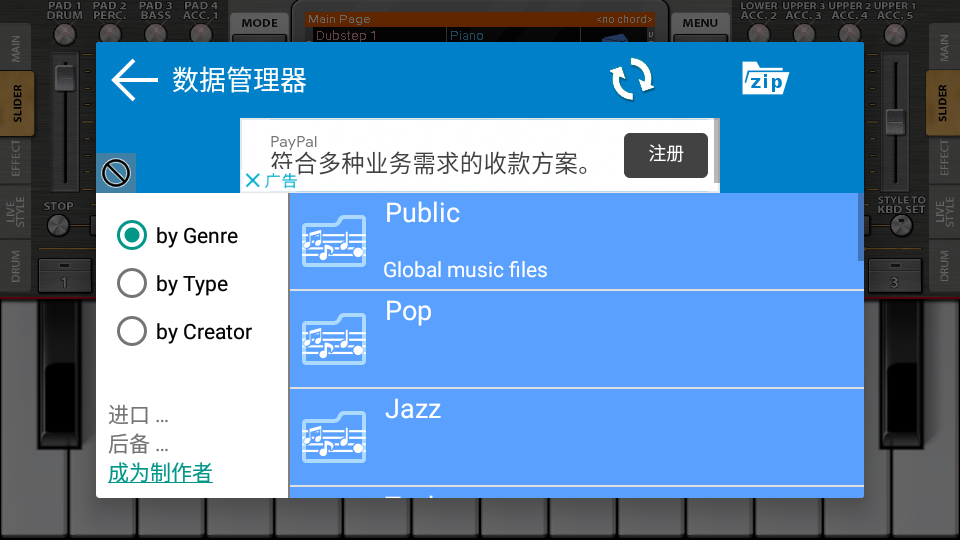The image size is (960, 540).
Task: Open the Pop genre folder icon
Action: tap(334, 339)
